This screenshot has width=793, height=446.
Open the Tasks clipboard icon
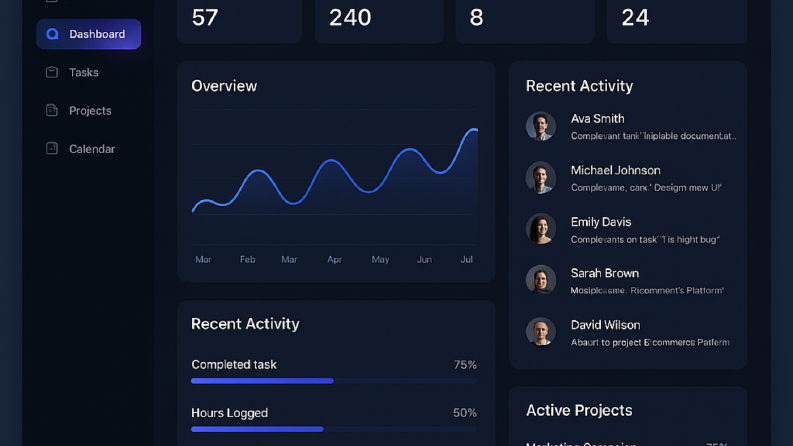52,72
